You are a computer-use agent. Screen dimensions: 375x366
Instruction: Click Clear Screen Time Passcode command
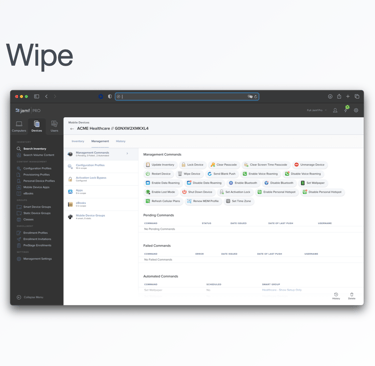(x=265, y=165)
